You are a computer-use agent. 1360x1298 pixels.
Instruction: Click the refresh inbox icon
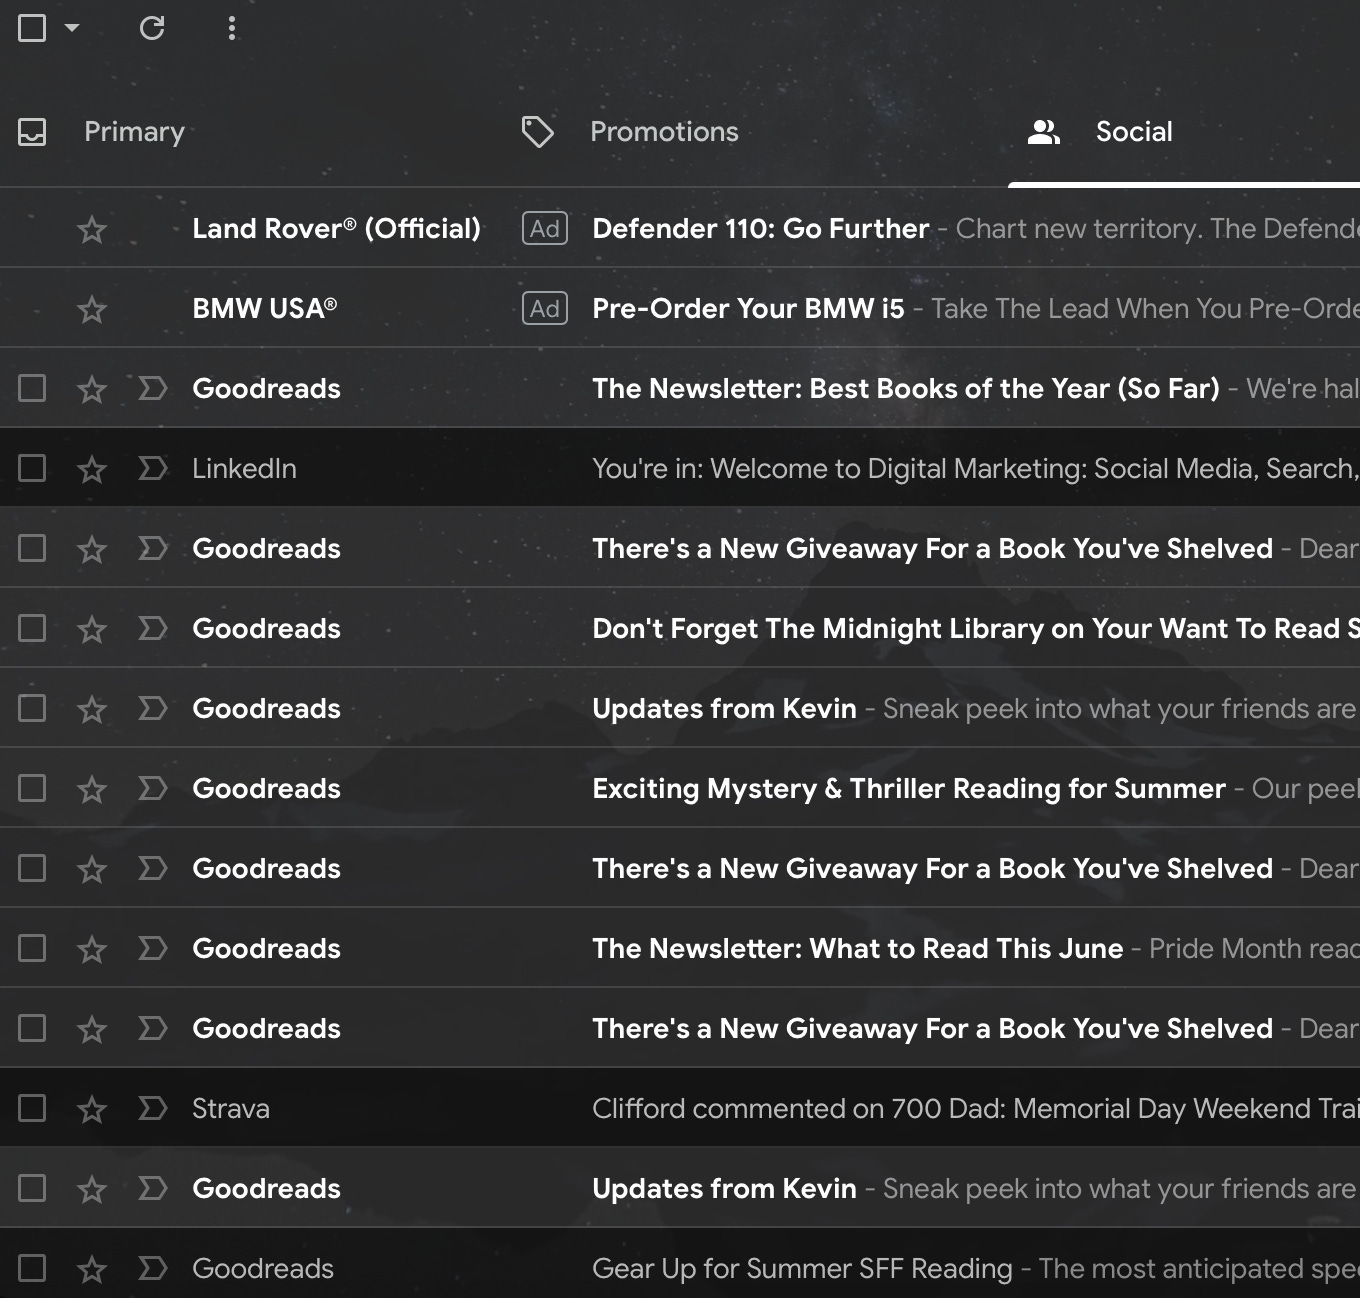(x=152, y=28)
